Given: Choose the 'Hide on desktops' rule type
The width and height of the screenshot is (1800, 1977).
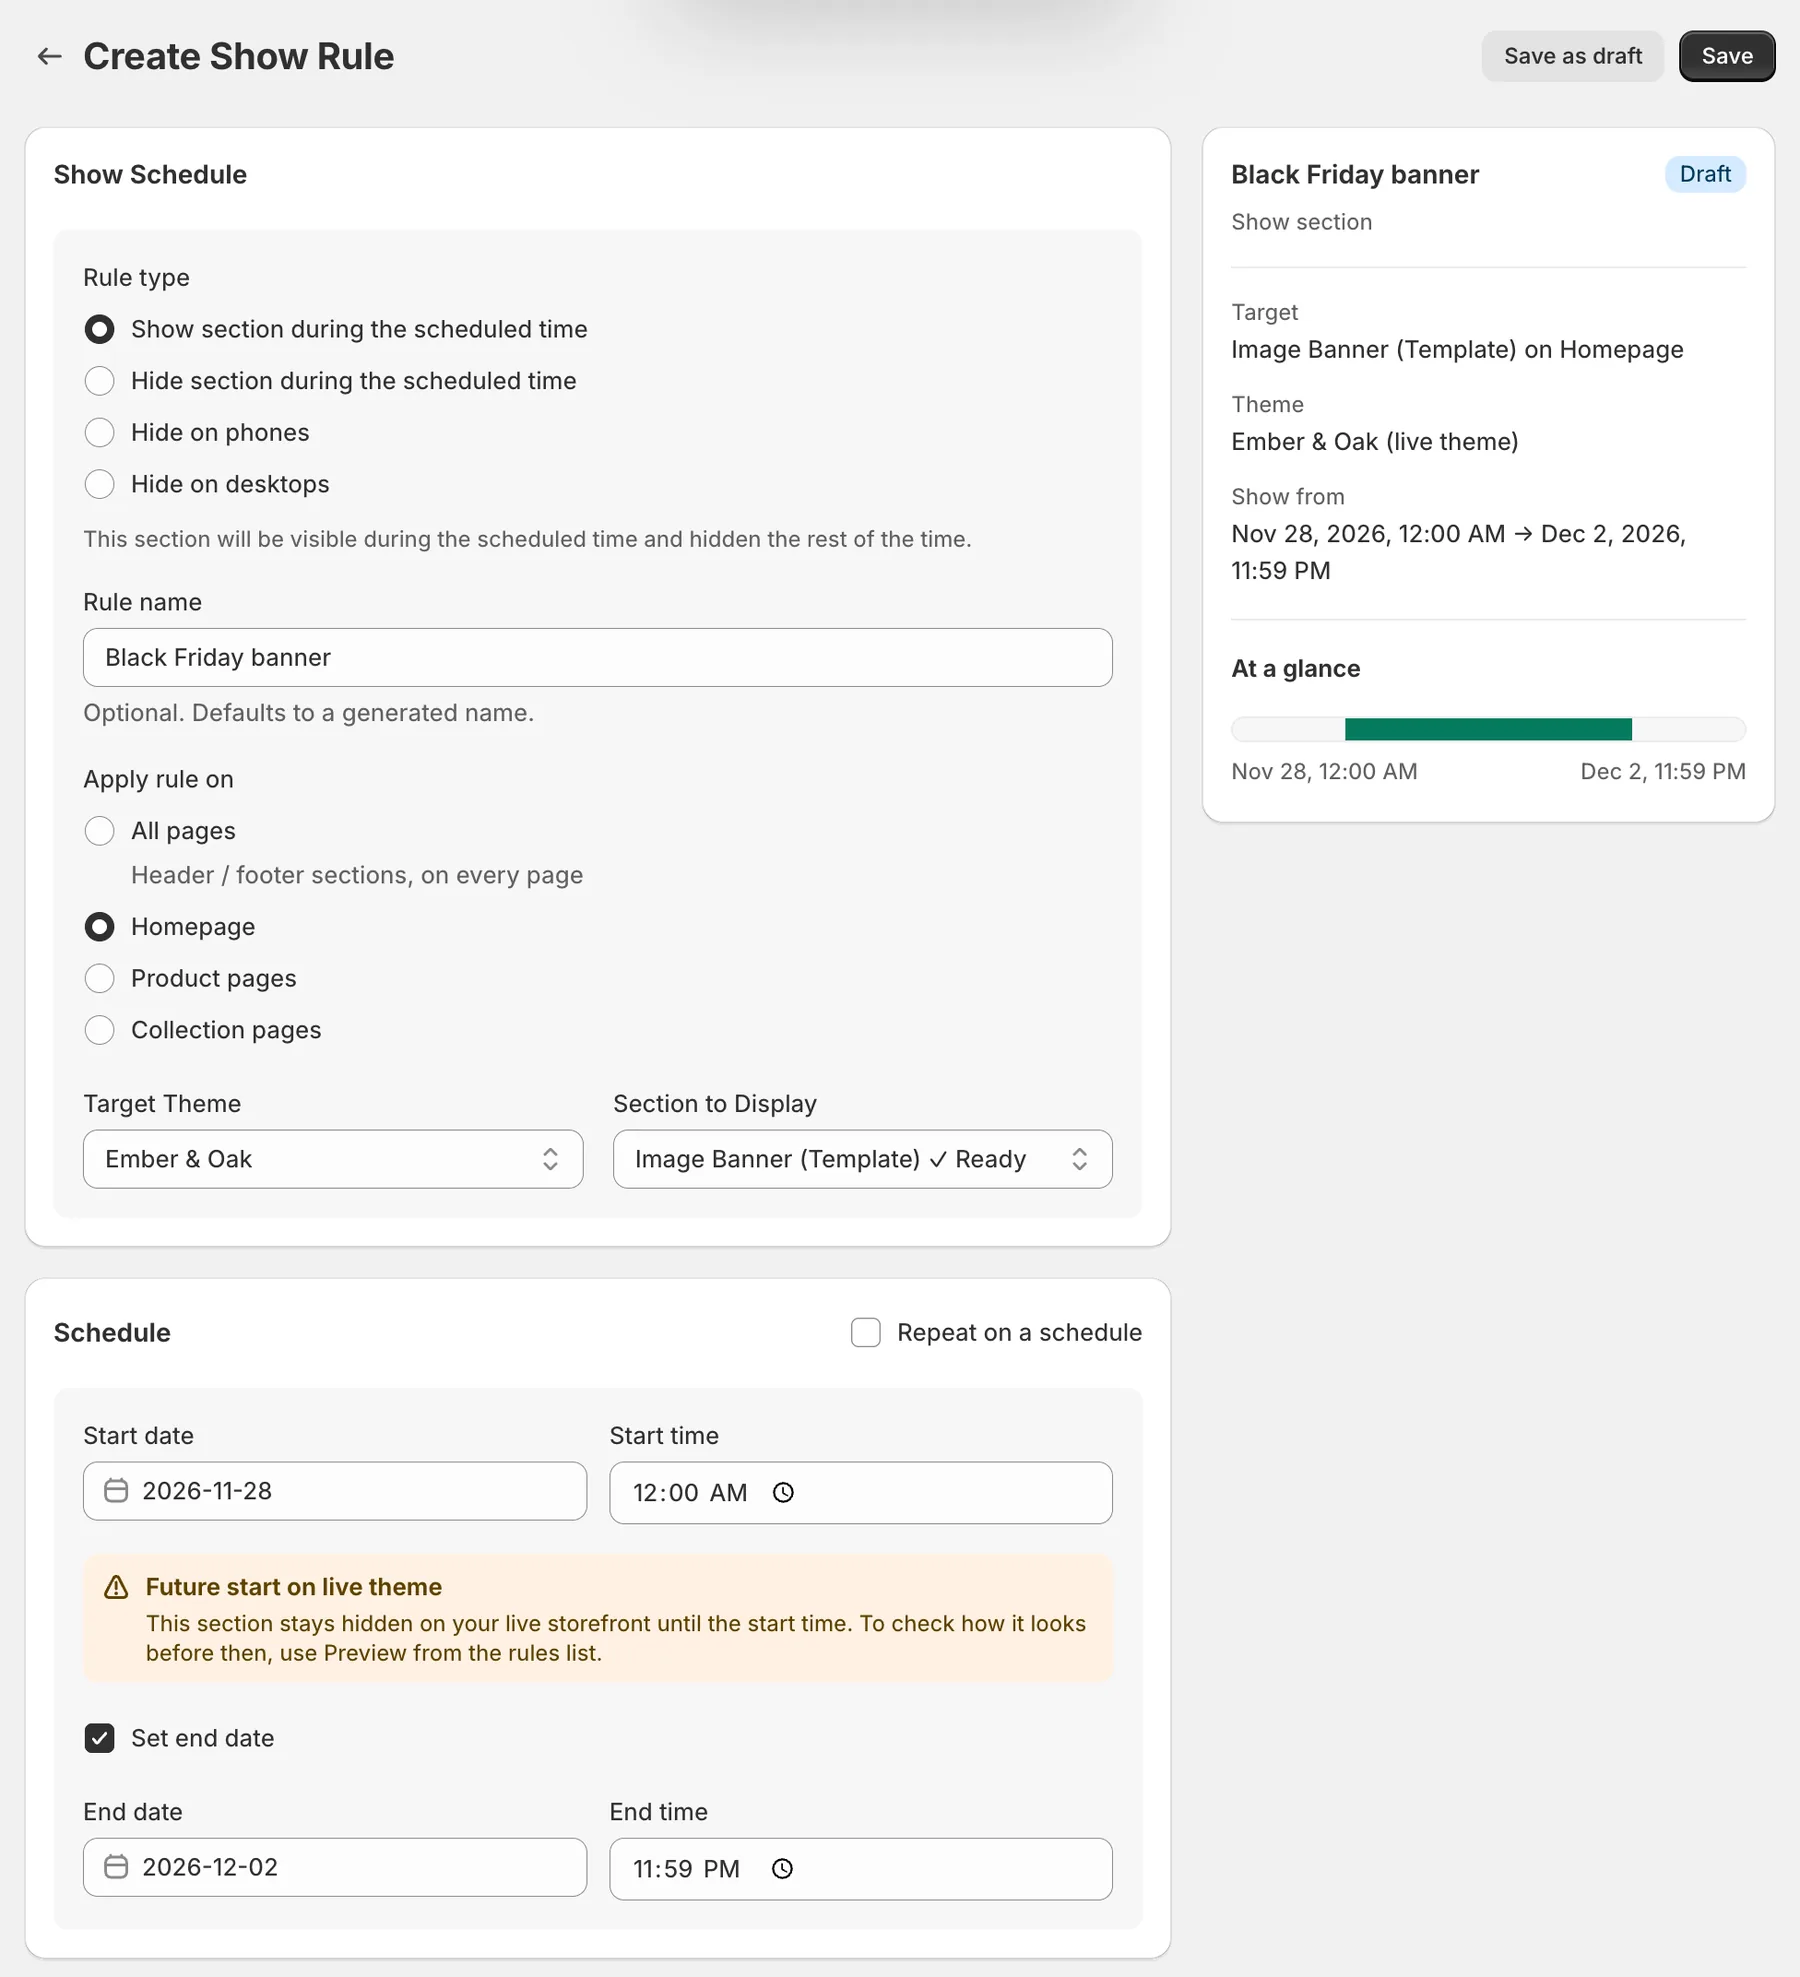Looking at the screenshot, I should 99,484.
